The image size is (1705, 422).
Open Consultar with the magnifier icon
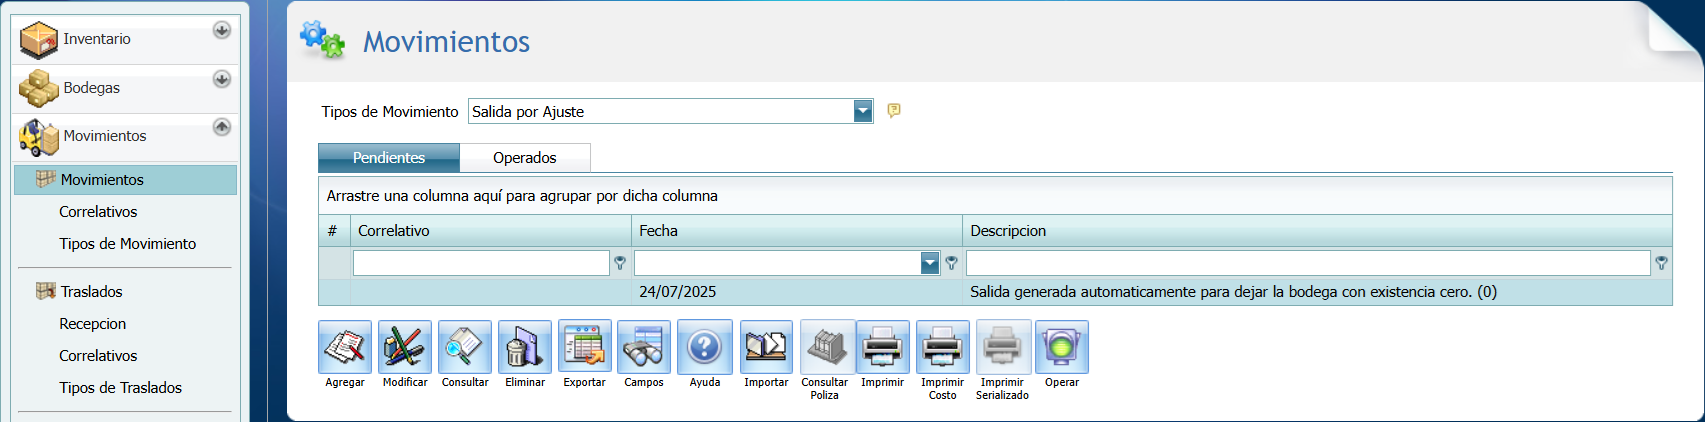(465, 347)
